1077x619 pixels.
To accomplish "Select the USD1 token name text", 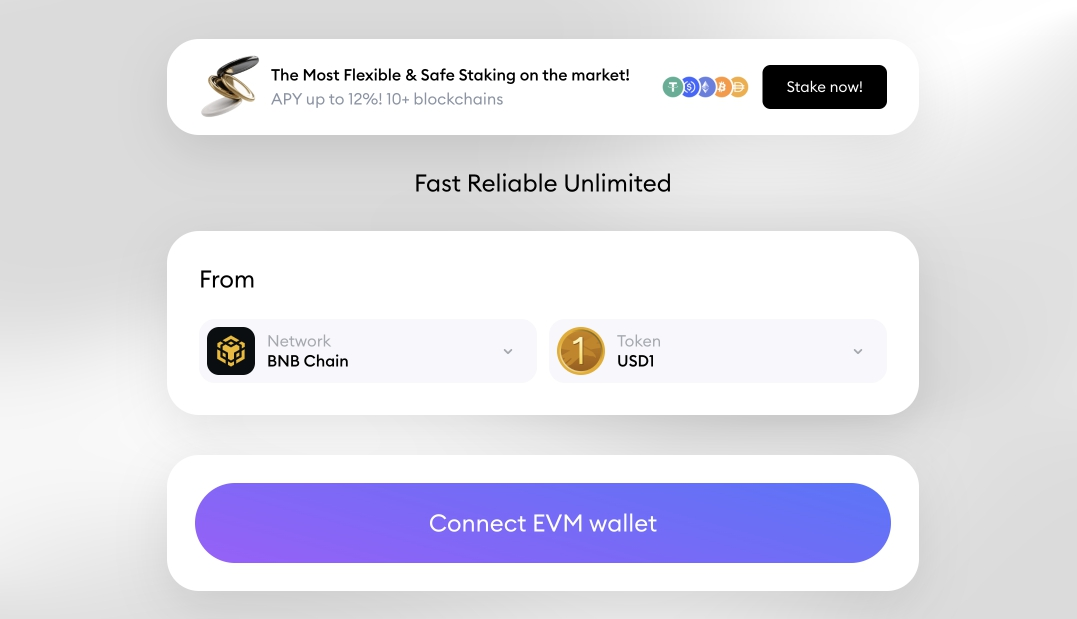I will click(x=636, y=361).
